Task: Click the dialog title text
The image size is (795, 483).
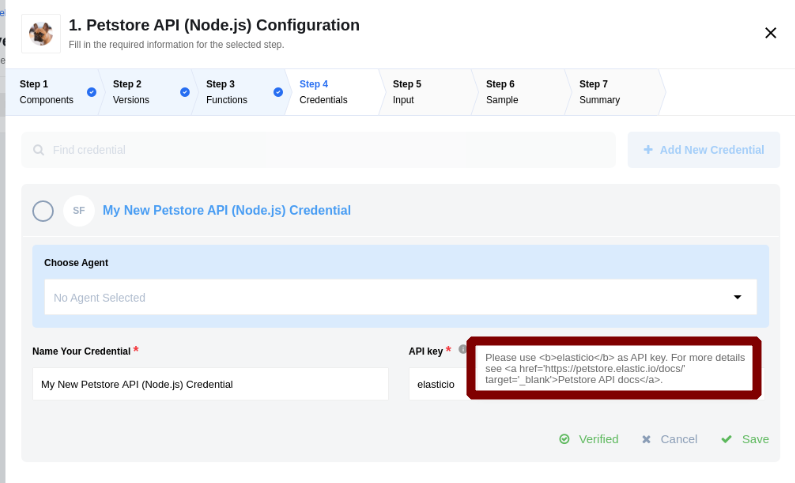Action: point(214,25)
